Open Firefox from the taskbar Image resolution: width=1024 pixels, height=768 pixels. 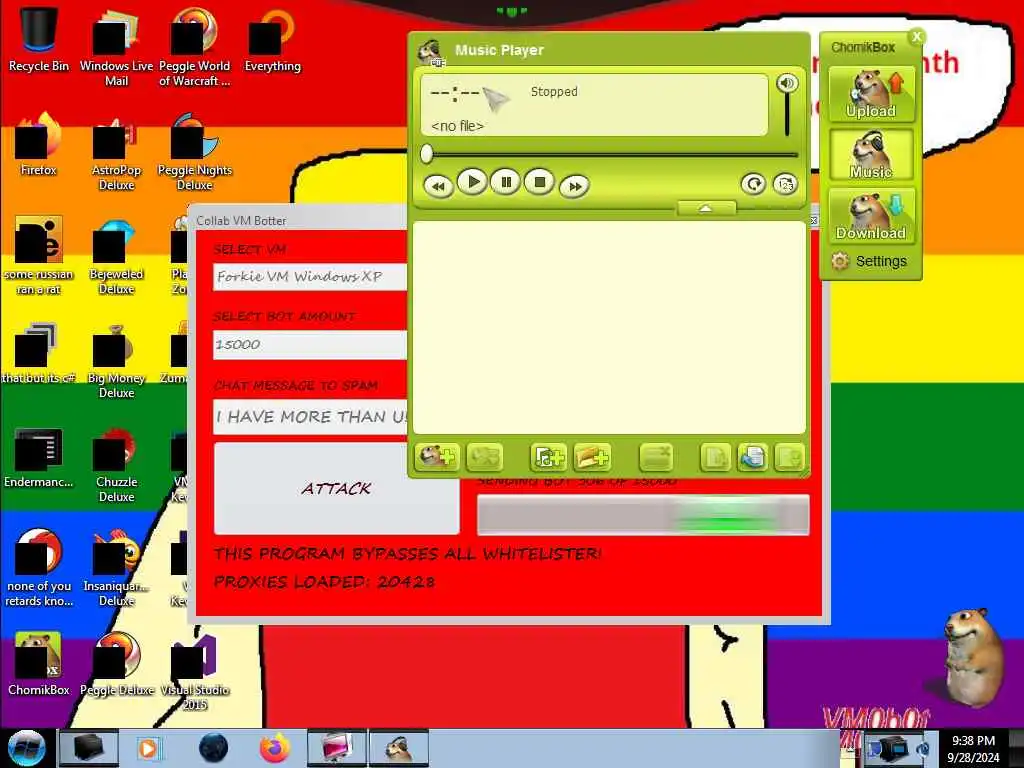274,748
